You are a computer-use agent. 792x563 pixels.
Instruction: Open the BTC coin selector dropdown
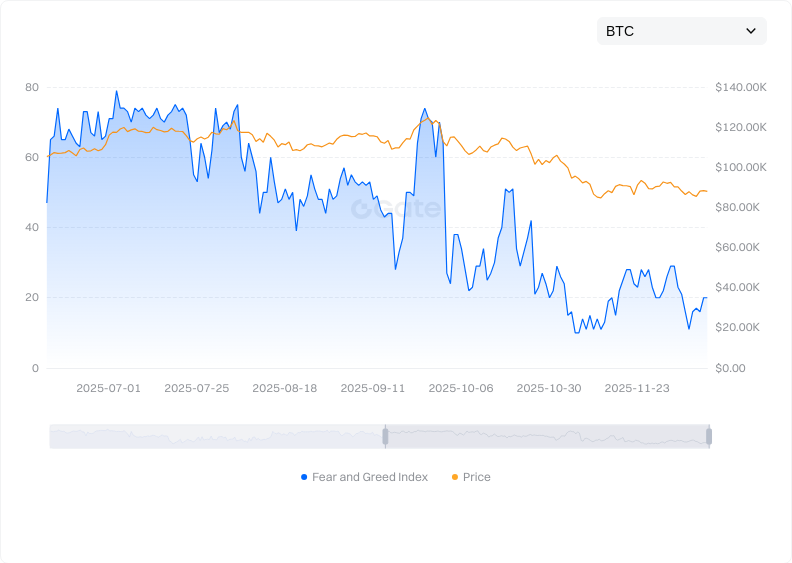click(x=681, y=31)
